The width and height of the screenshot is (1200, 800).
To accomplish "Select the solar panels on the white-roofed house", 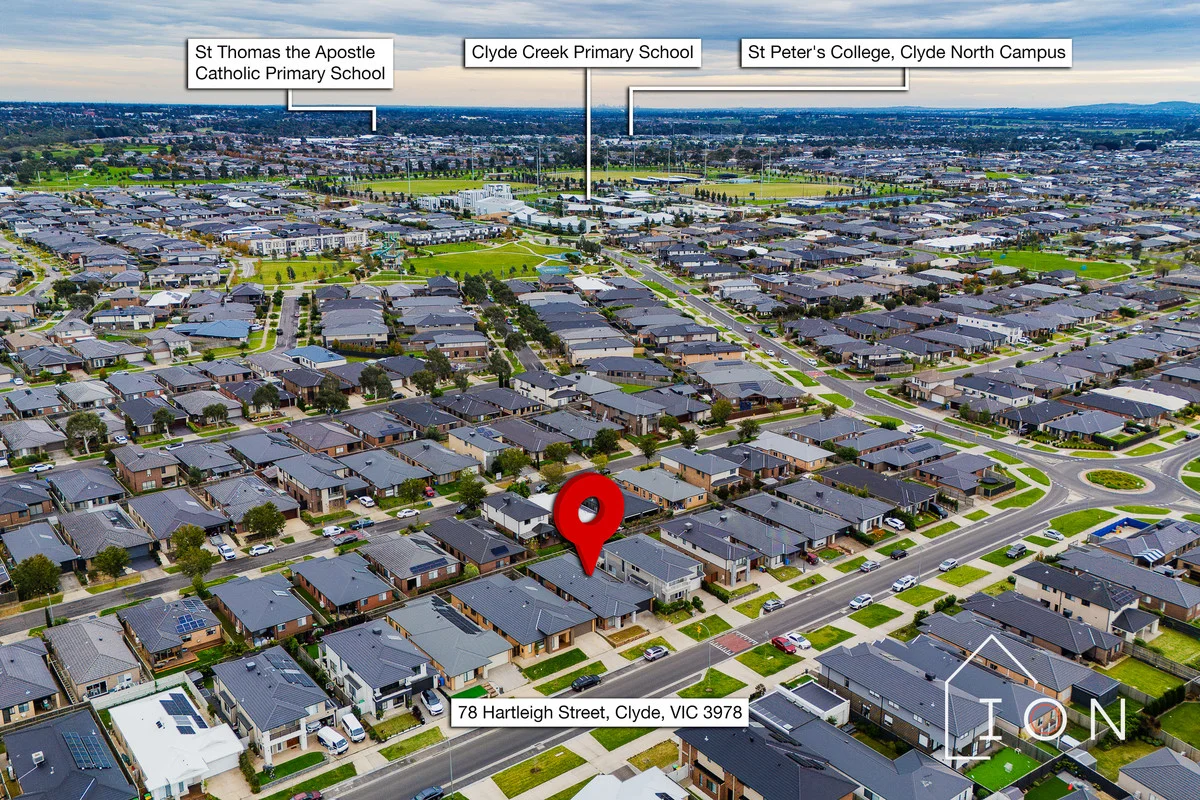I will pyautogui.click(x=183, y=712).
